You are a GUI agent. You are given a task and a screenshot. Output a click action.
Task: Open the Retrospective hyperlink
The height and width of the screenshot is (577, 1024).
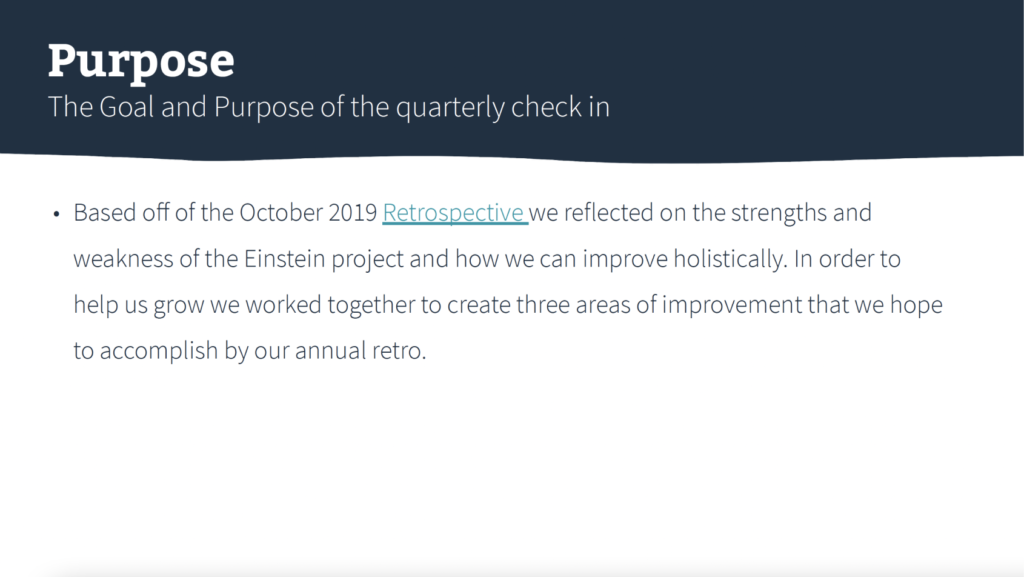(x=453, y=213)
